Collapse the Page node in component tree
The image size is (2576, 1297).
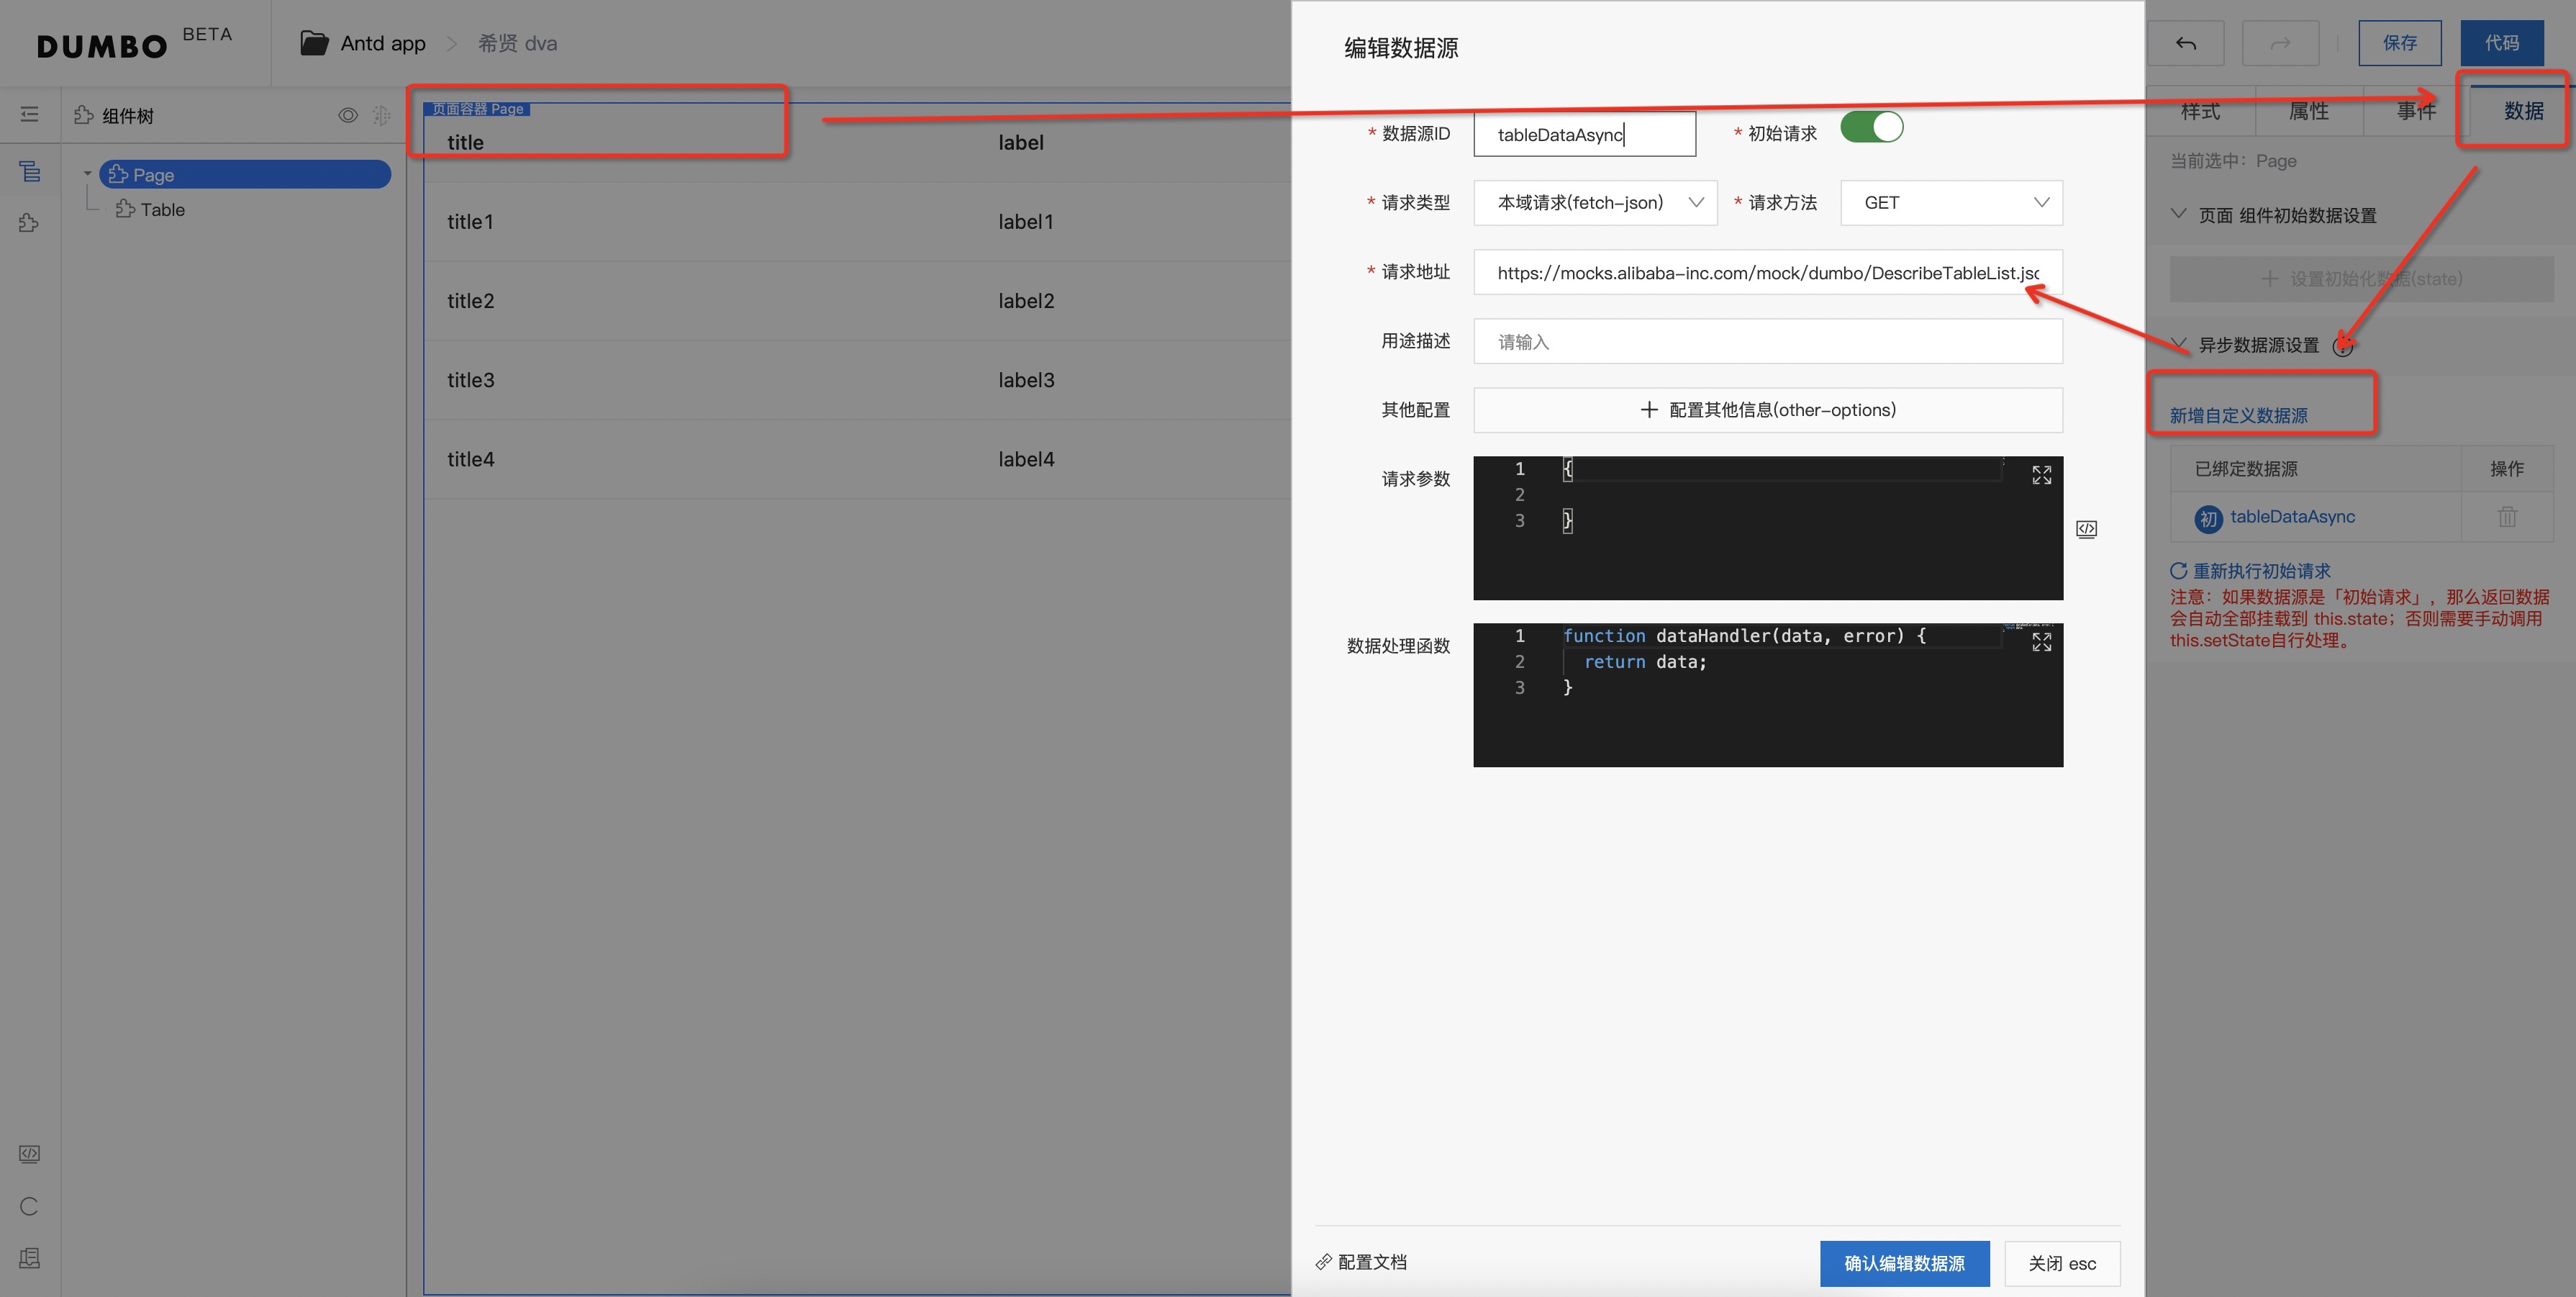click(88, 174)
